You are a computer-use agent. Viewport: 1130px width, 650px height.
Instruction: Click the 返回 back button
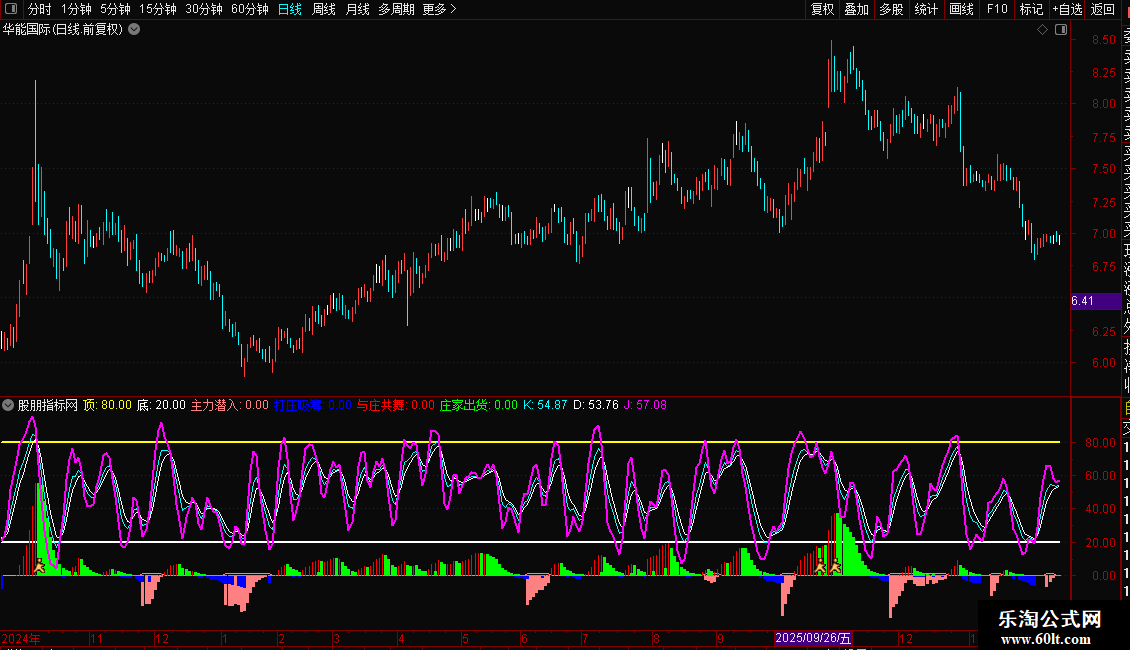(1103, 9)
